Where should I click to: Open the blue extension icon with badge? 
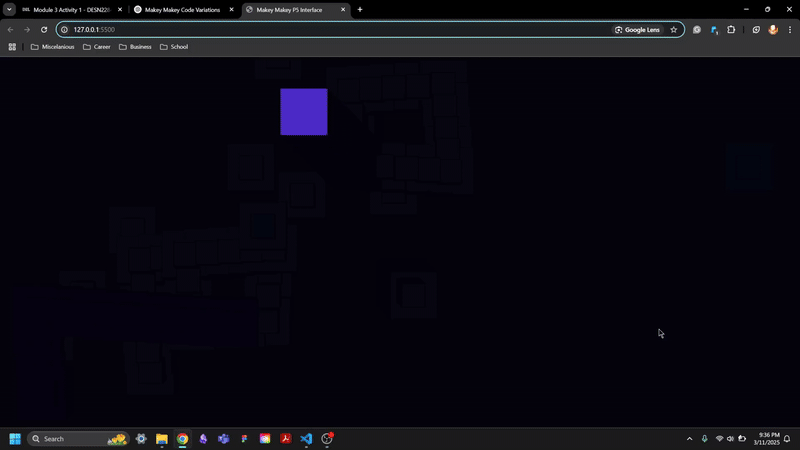714,30
